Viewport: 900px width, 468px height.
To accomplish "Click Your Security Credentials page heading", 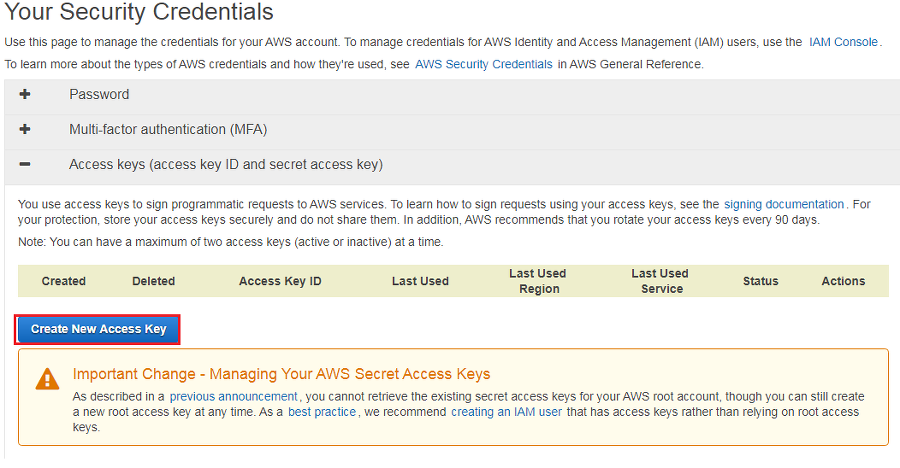I will pyautogui.click(x=139, y=12).
